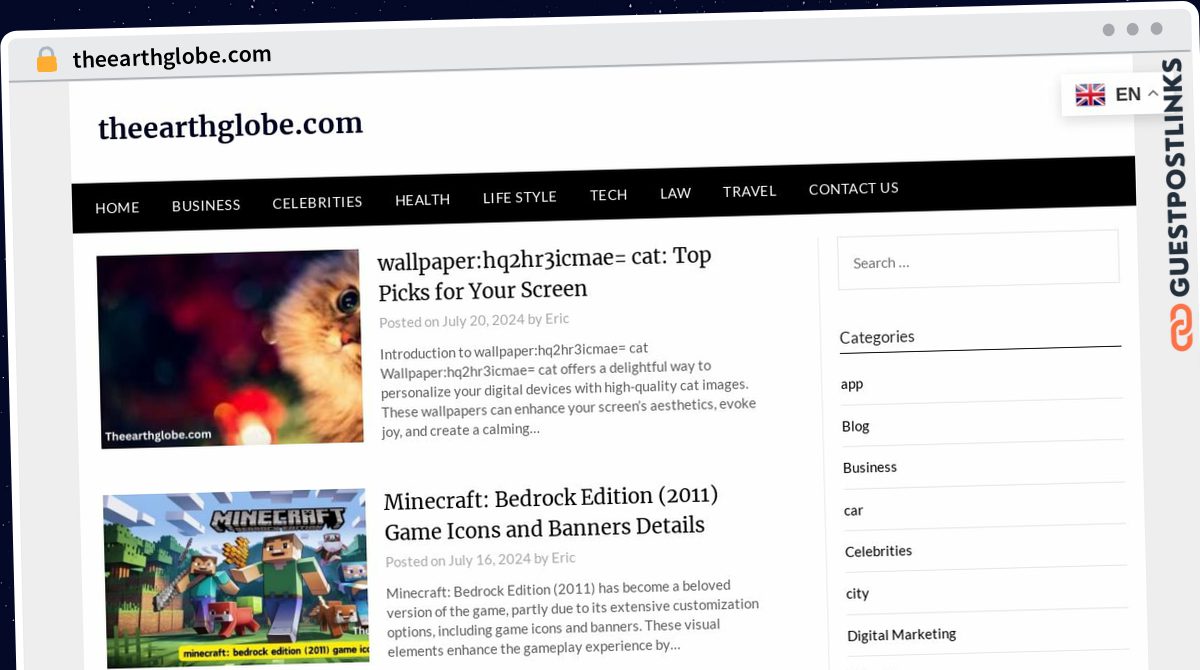Viewport: 1200px width, 670px height.
Task: Select the LAW menu item
Action: (675, 193)
